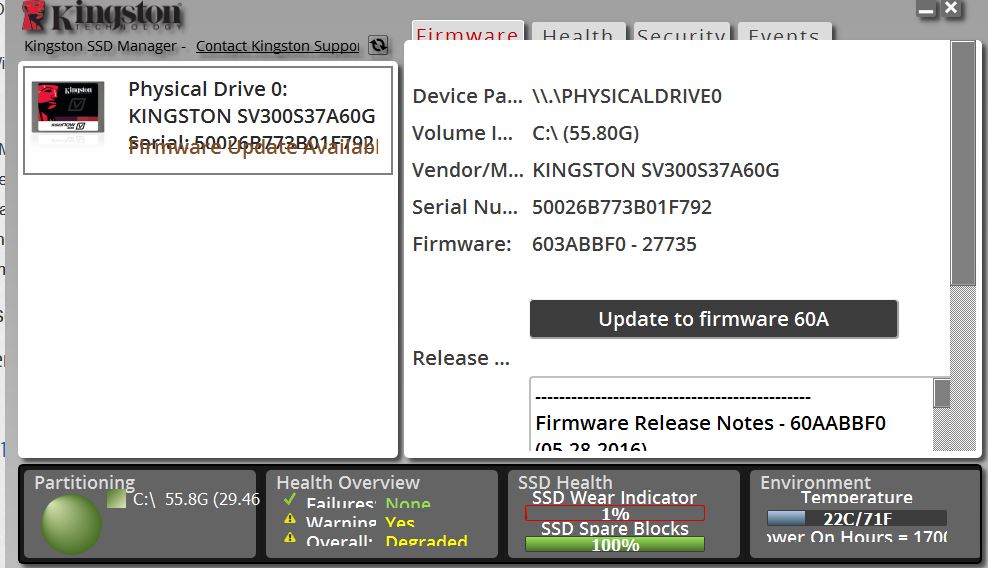Click serial number 50026B773B01F792 in details
Viewport: 988px width, 568px height.
click(622, 207)
